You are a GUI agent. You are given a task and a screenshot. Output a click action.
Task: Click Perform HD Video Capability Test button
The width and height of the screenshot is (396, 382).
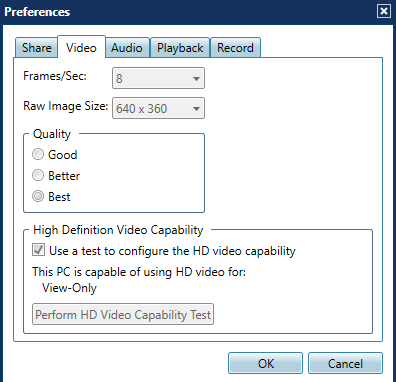123,314
